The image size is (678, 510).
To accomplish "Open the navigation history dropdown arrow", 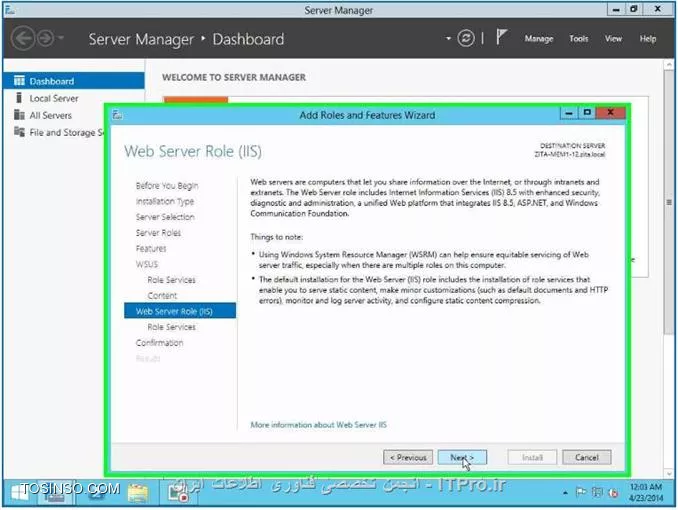I will tap(61, 38).
